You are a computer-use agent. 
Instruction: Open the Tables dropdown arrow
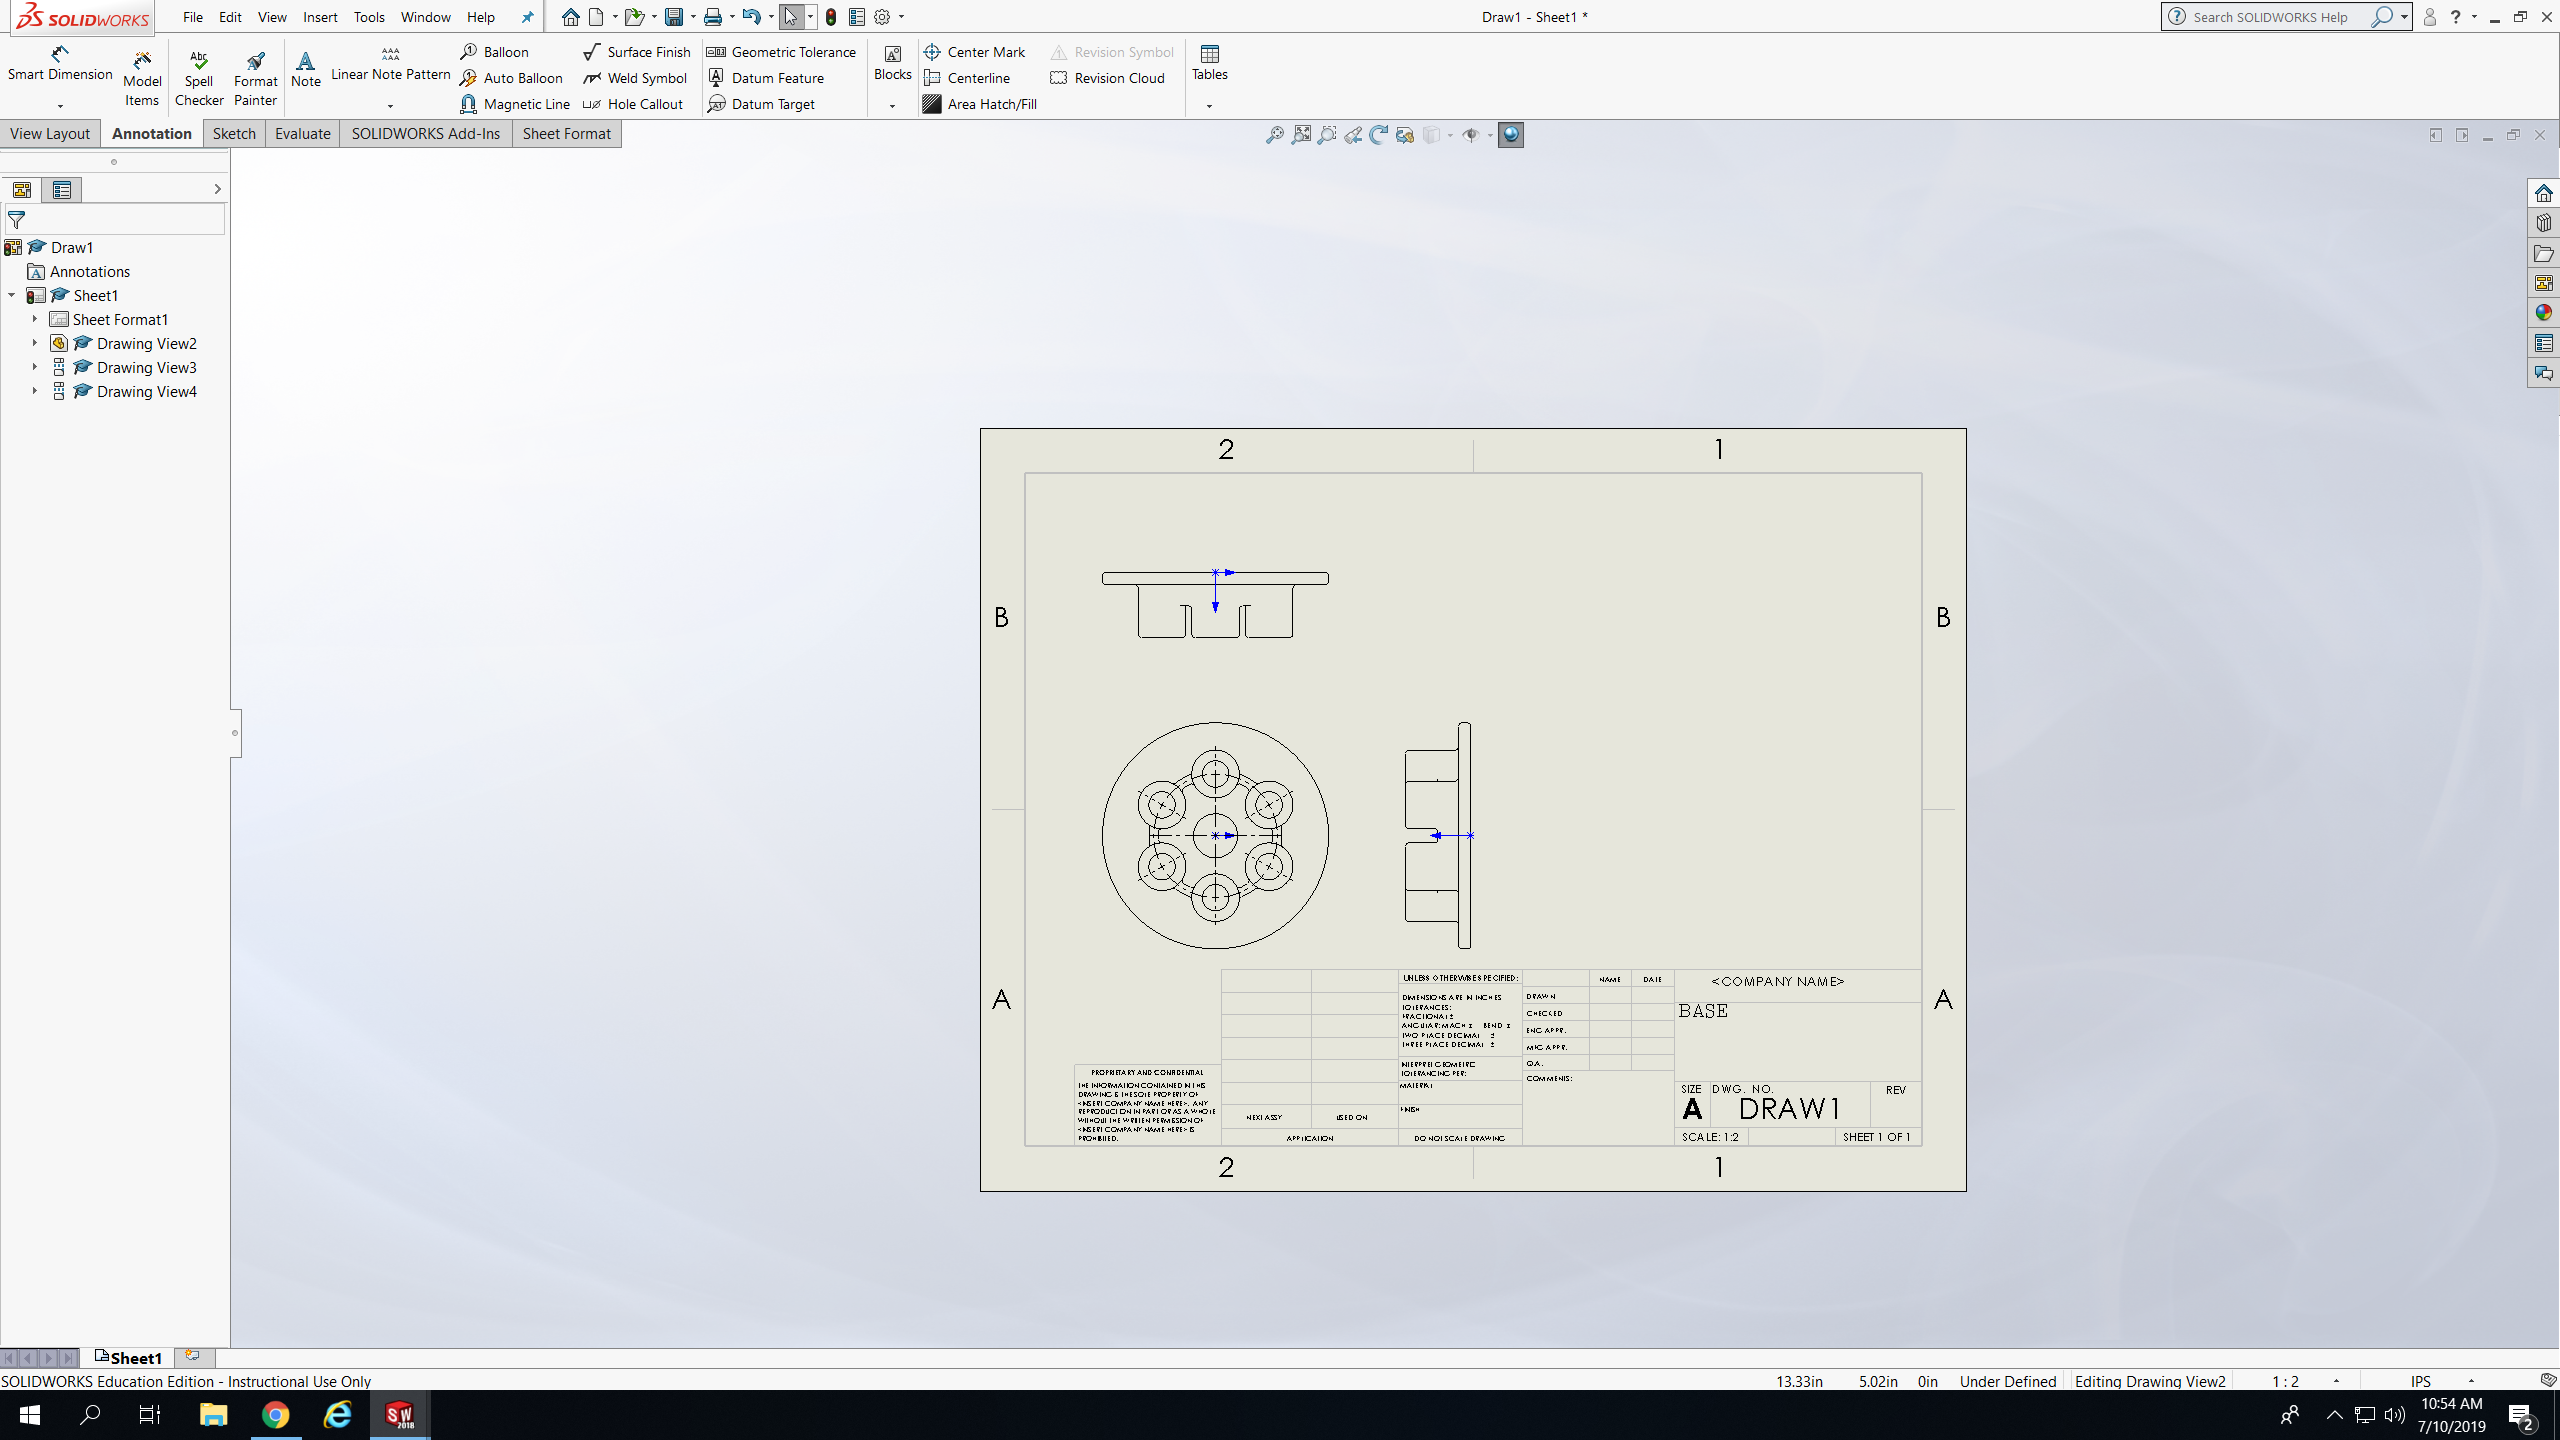(x=1209, y=106)
